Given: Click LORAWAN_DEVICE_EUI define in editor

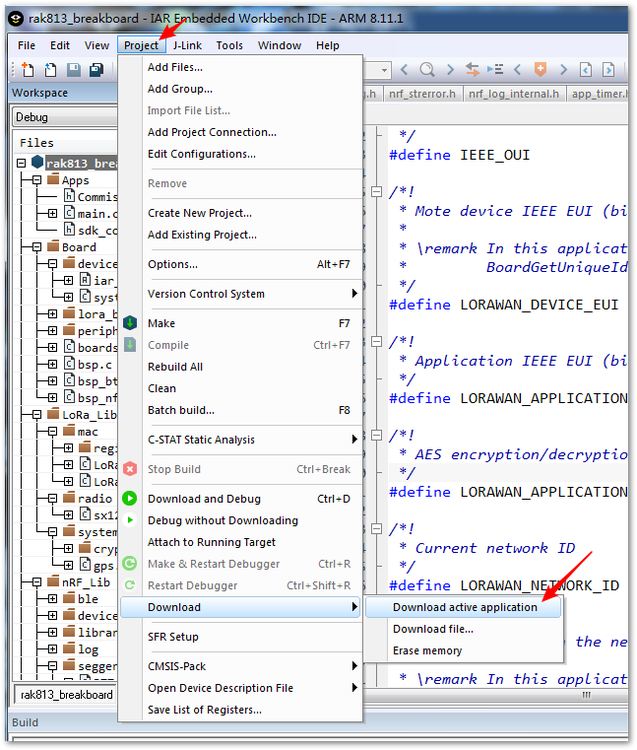Looking at the screenshot, I should pyautogui.click(x=538, y=305).
